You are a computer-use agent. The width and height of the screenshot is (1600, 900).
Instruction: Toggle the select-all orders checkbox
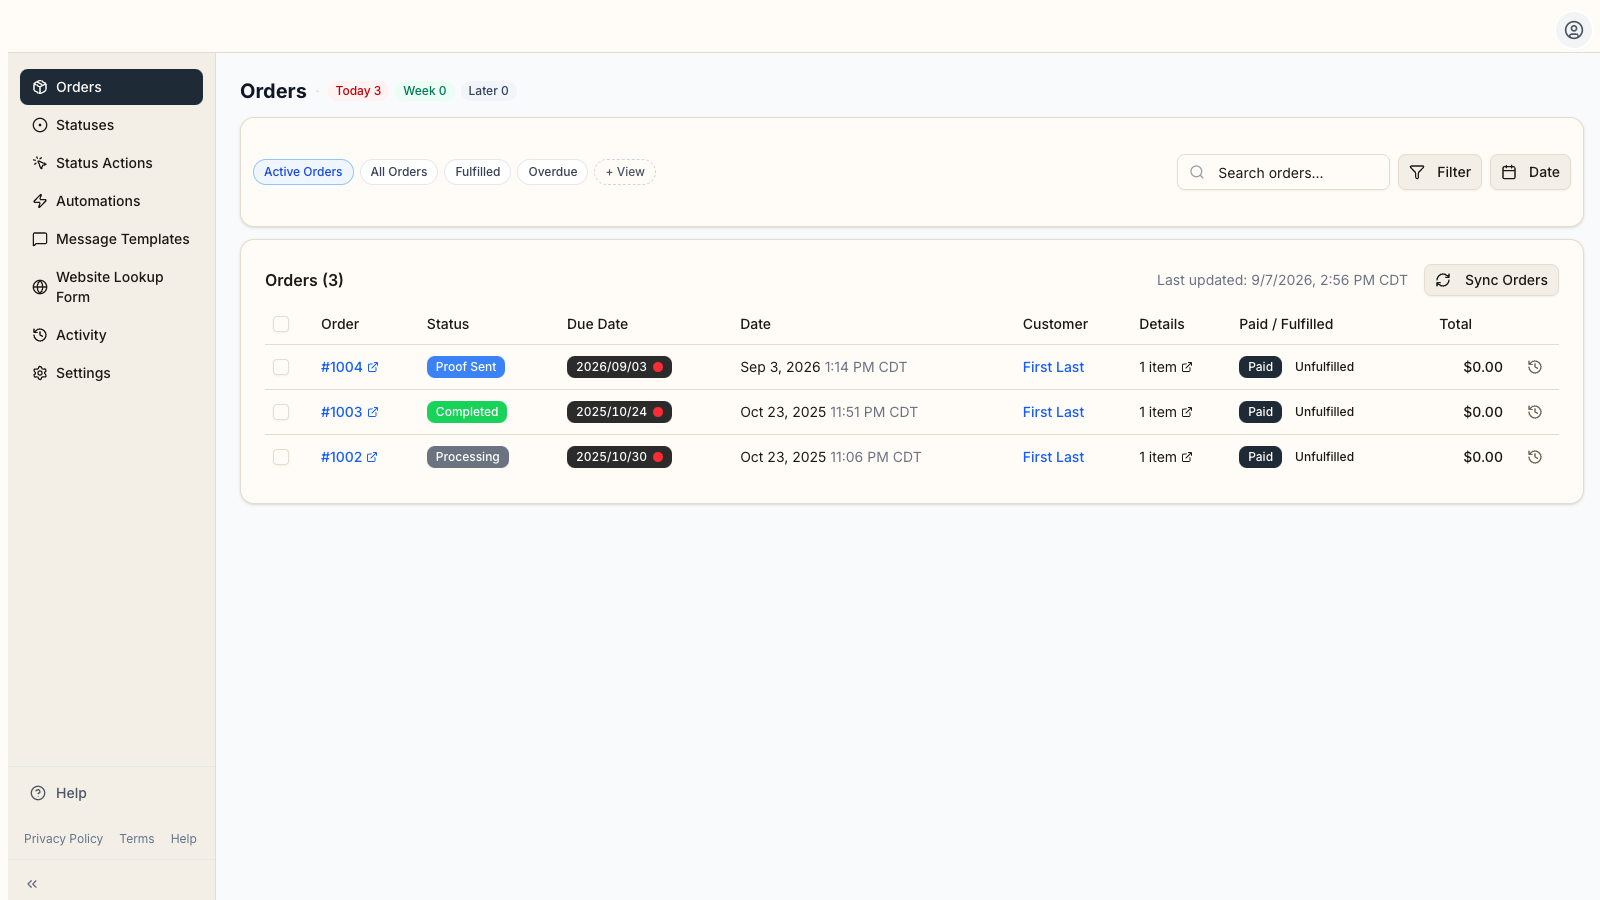pyautogui.click(x=281, y=324)
